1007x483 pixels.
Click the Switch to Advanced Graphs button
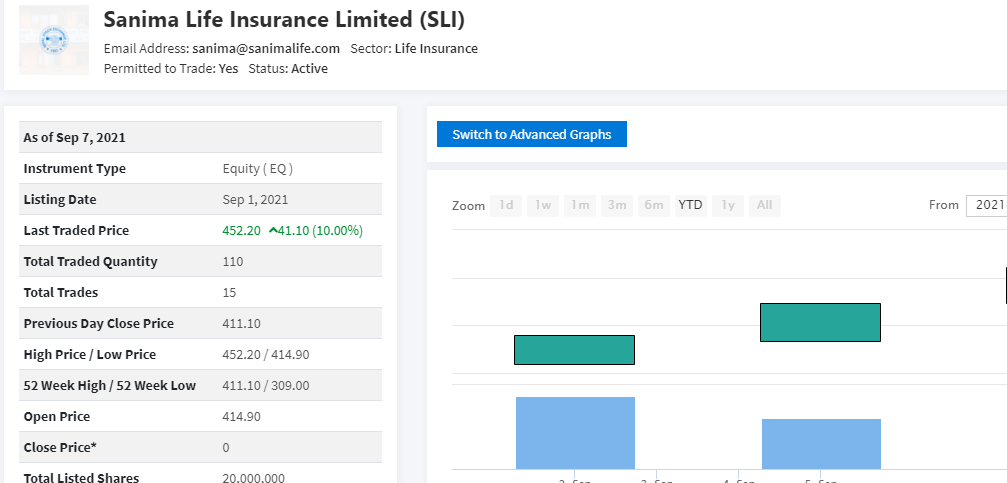coord(532,134)
